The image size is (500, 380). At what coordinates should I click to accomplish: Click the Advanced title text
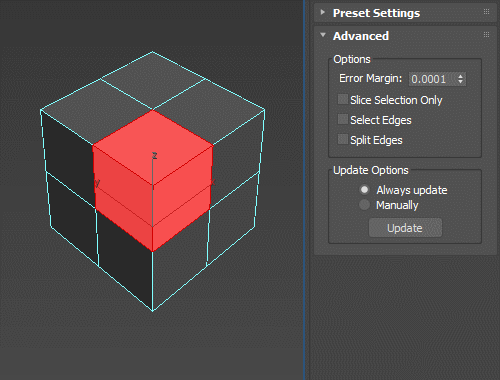pos(361,36)
